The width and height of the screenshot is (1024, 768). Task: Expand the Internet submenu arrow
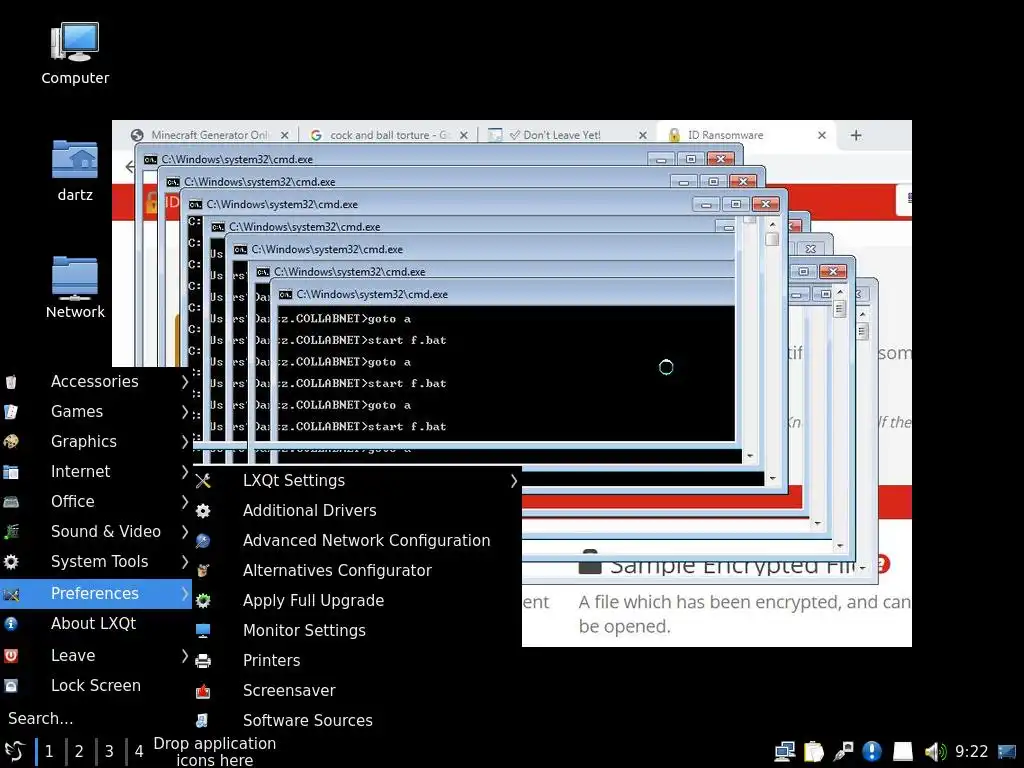(185, 472)
